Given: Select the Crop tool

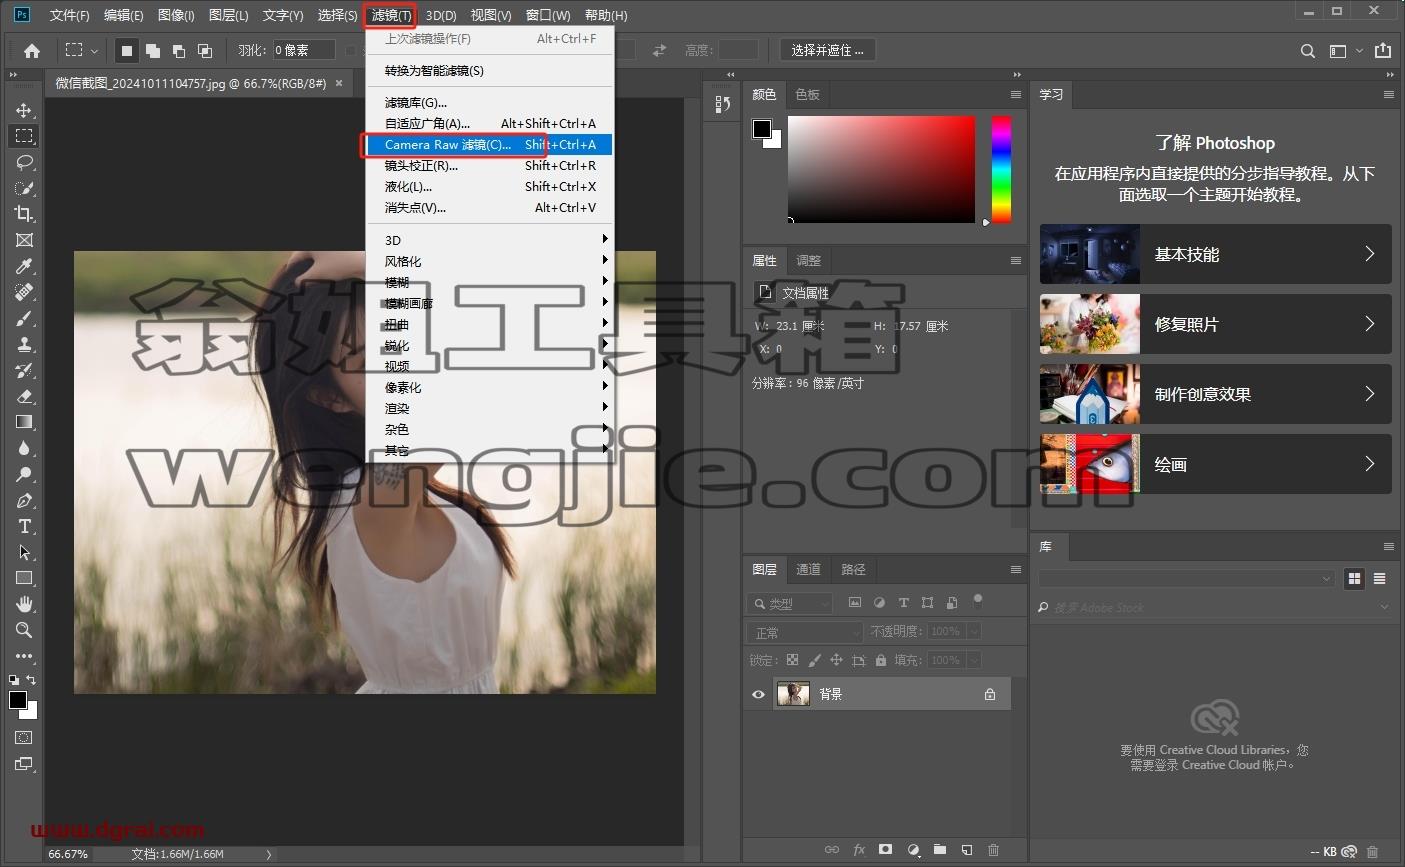Looking at the screenshot, I should pyautogui.click(x=24, y=214).
